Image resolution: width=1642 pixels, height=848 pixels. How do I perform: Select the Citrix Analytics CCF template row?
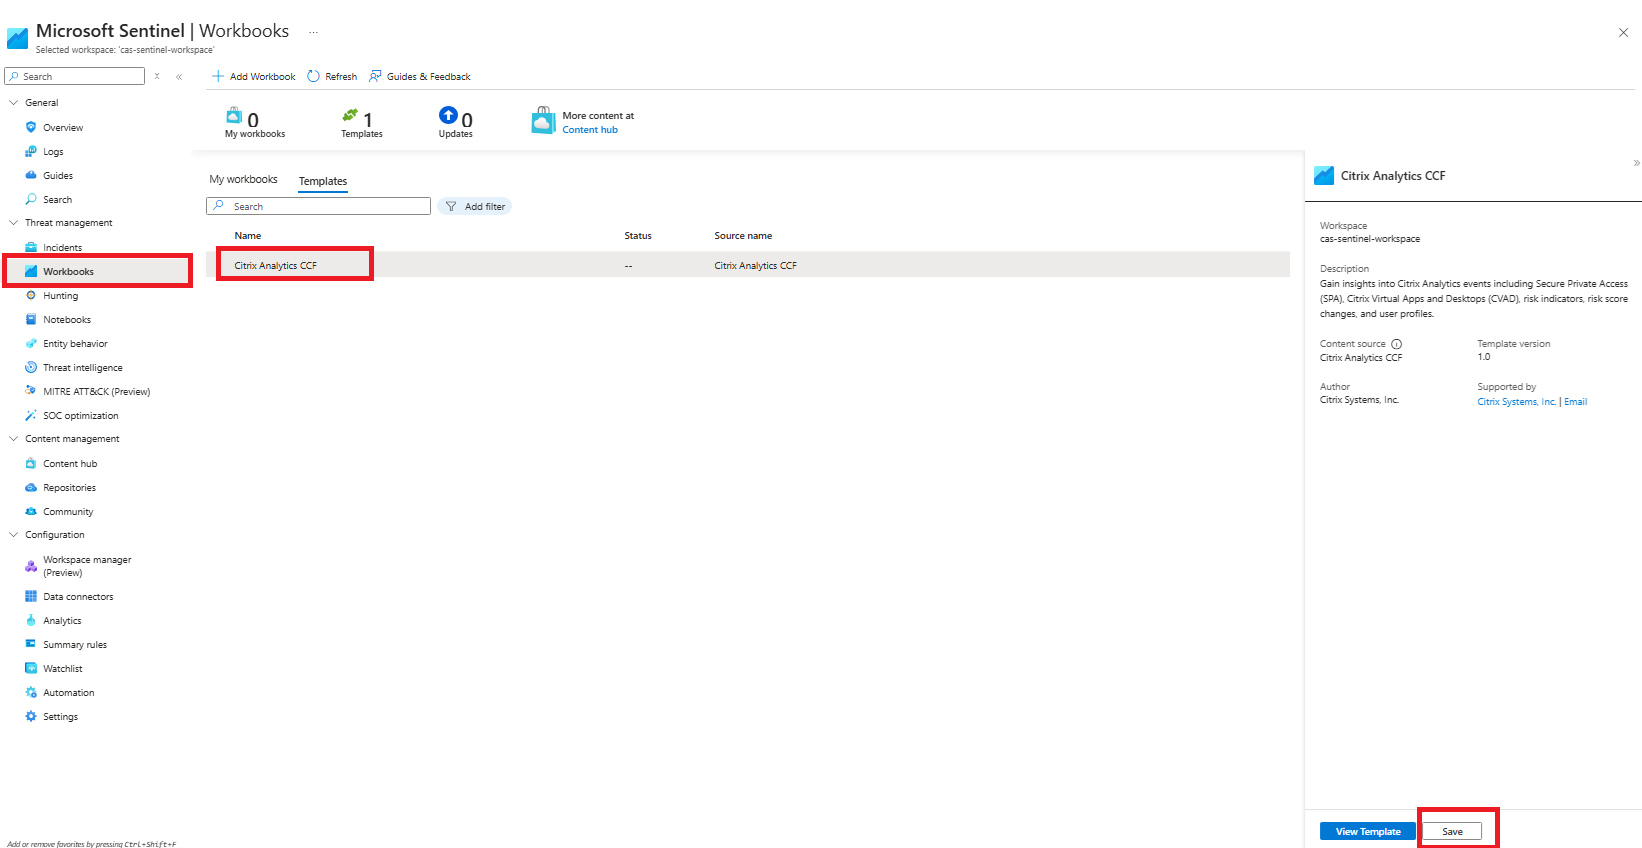pyautogui.click(x=748, y=265)
